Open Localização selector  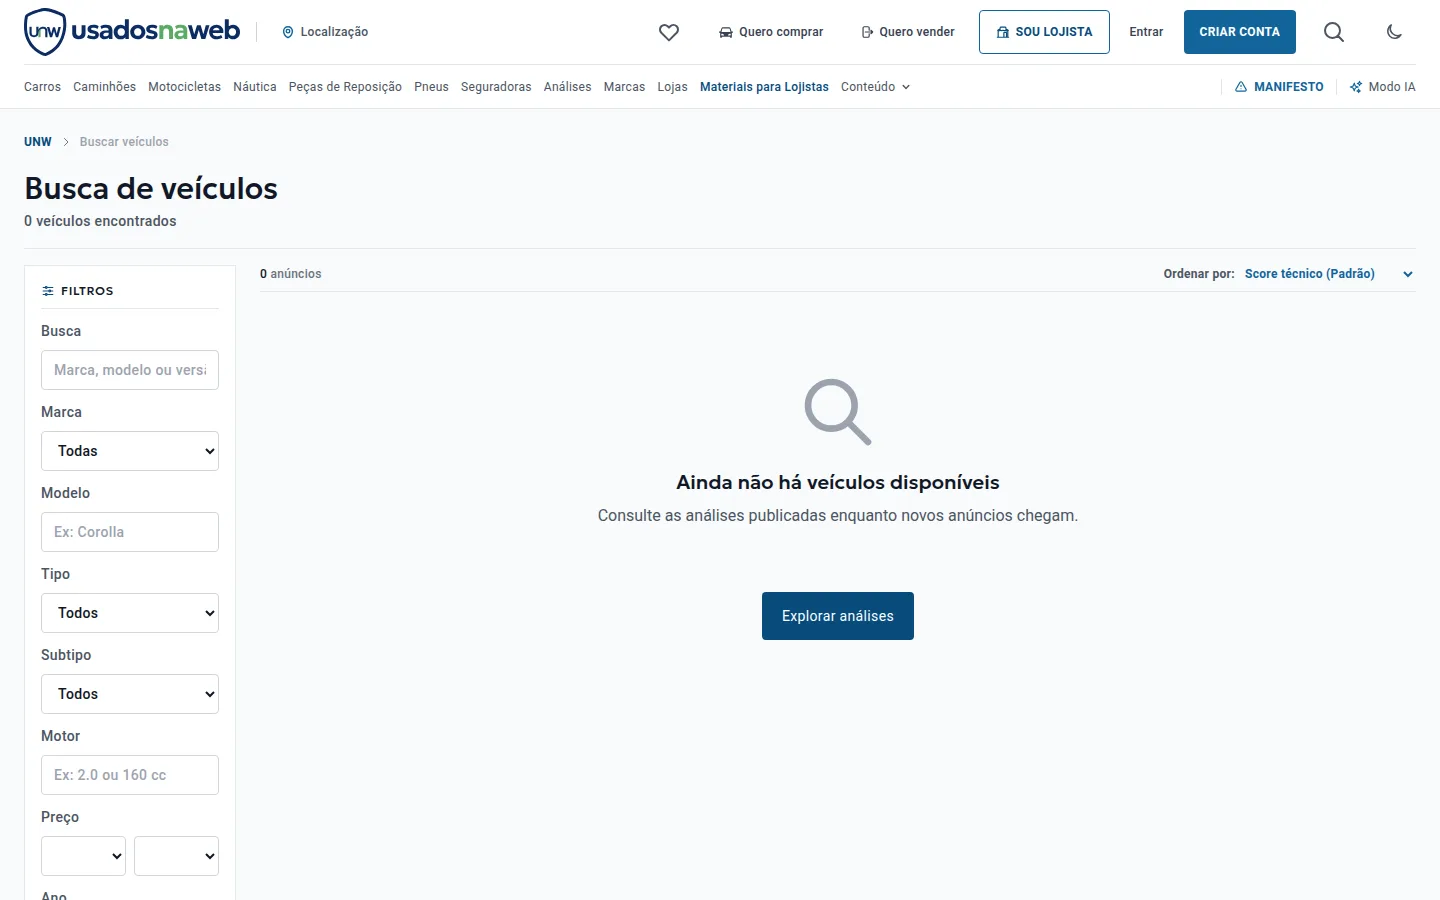click(x=325, y=32)
